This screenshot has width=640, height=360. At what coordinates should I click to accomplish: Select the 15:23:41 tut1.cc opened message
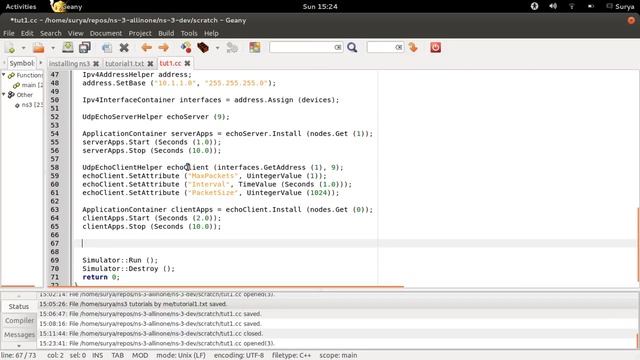pos(157,343)
